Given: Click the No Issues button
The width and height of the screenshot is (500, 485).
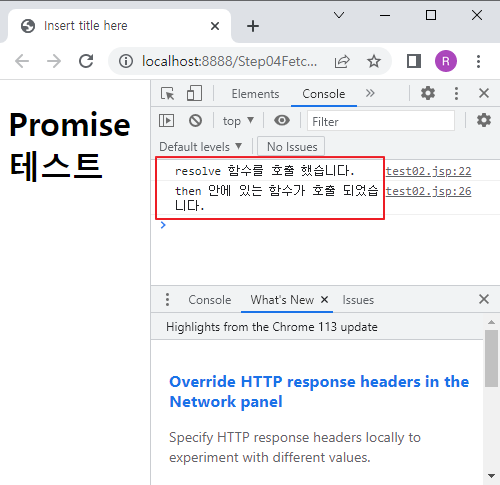Looking at the screenshot, I should 291,146.
